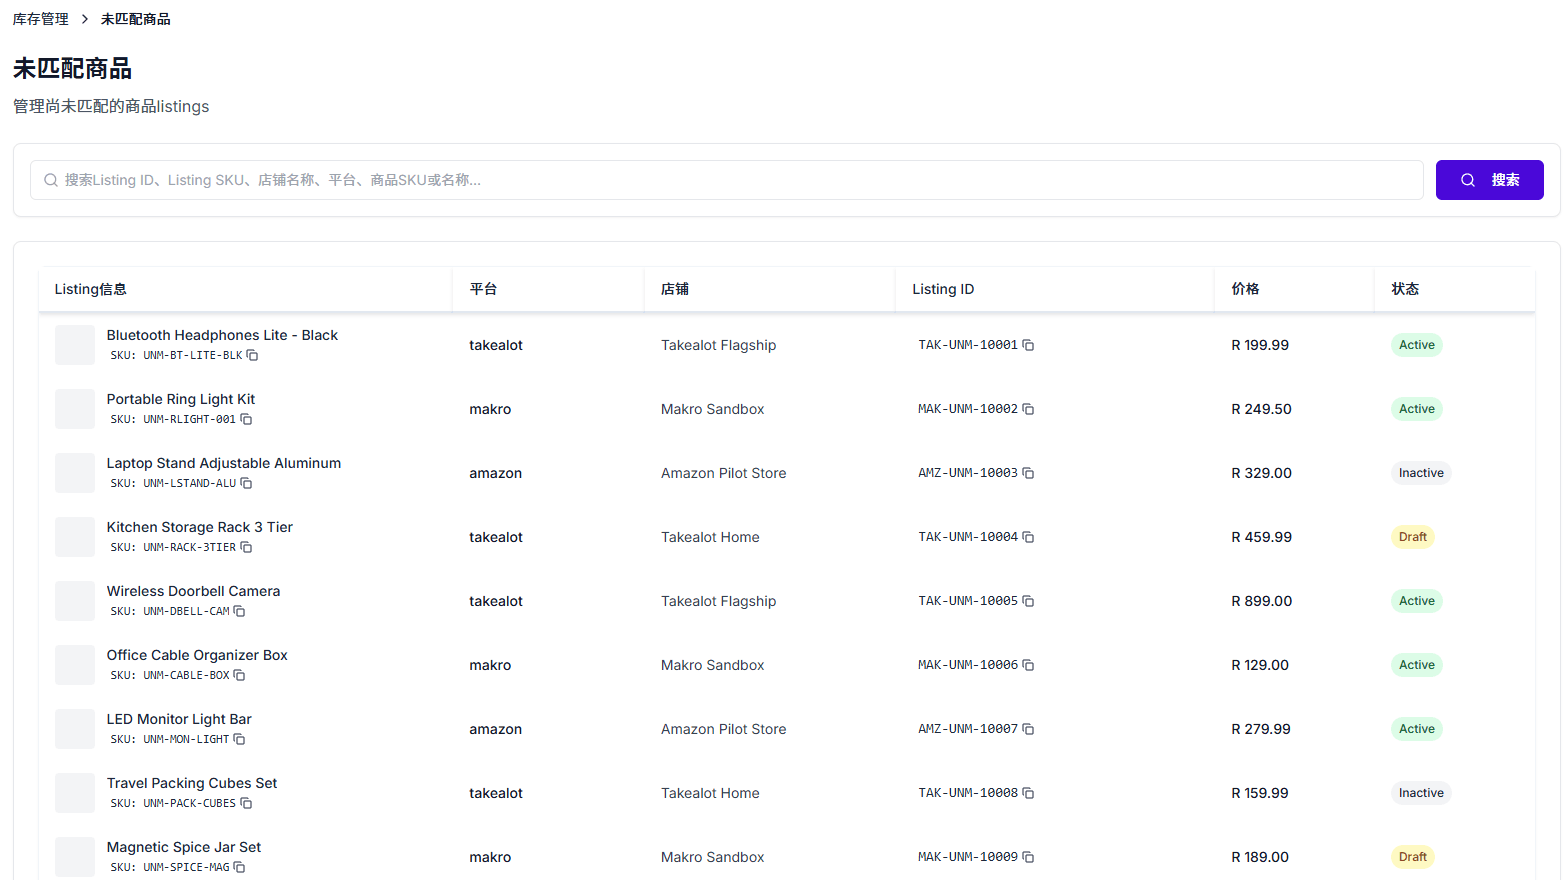Click the purple 搜索 button

[1489, 180]
